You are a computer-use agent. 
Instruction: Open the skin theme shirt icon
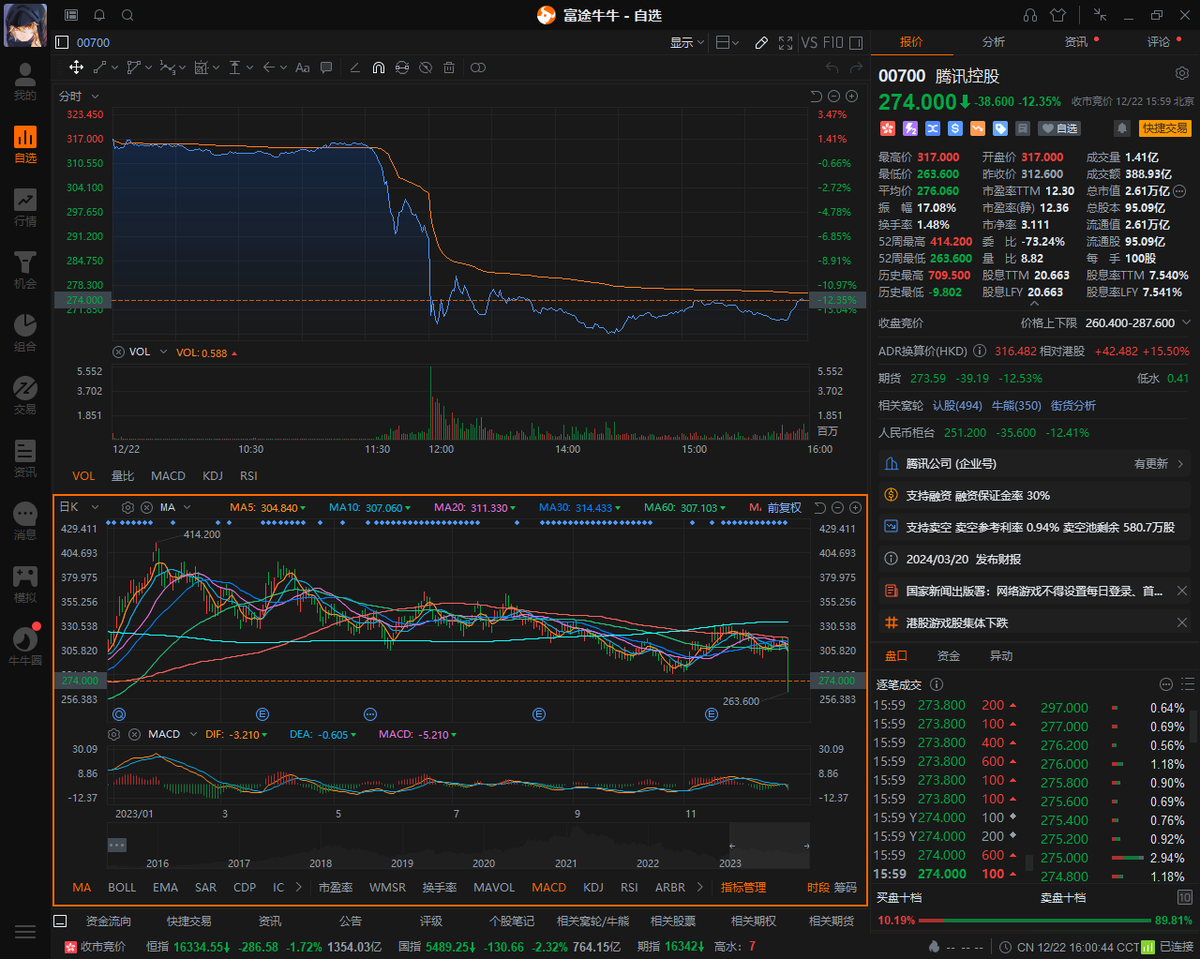1059,15
